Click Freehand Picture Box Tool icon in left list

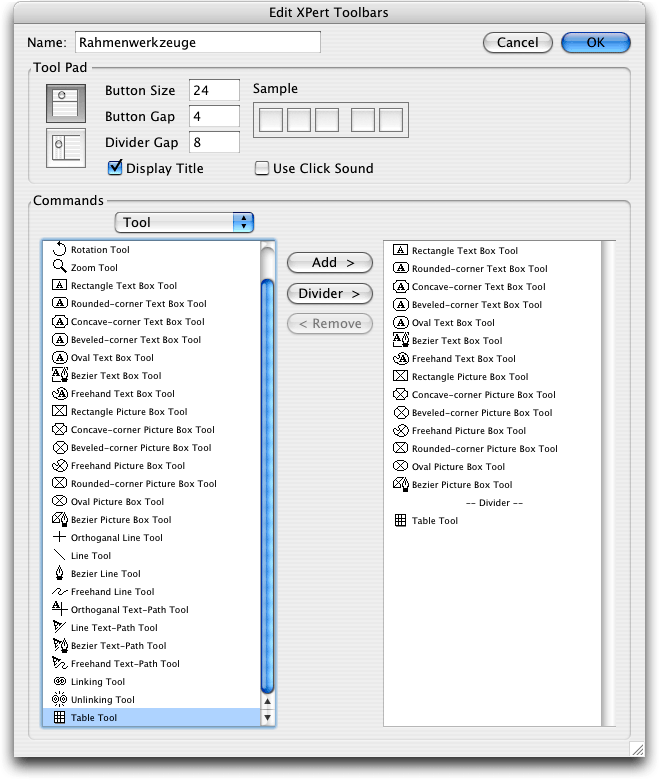tap(59, 465)
